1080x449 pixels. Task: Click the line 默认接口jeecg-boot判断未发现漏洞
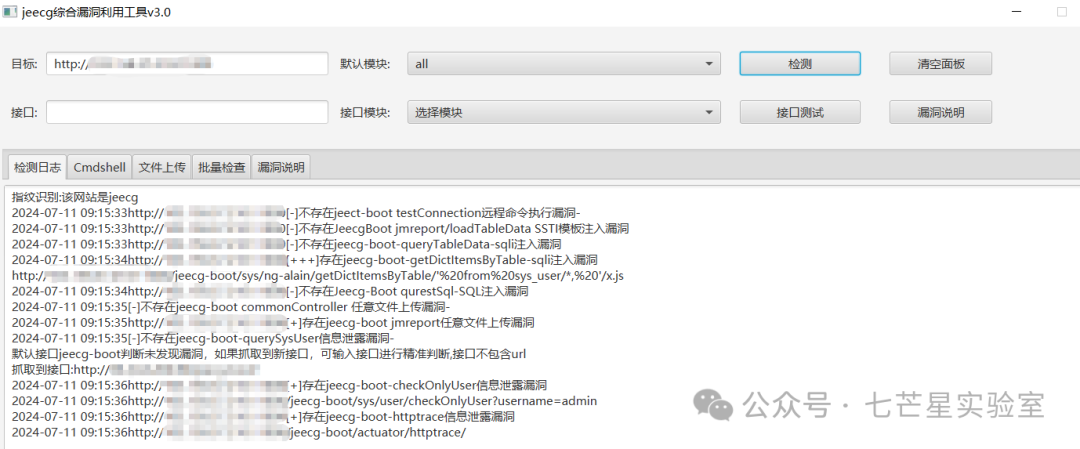click(269, 354)
